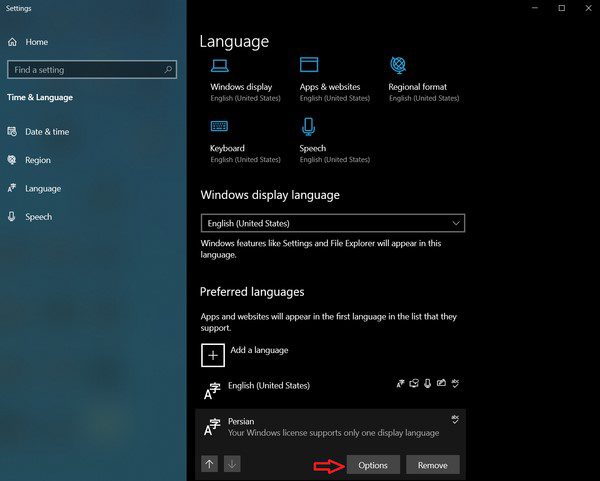Close the Settings window
Image resolution: width=600 pixels, height=481 pixels.
coord(589,8)
